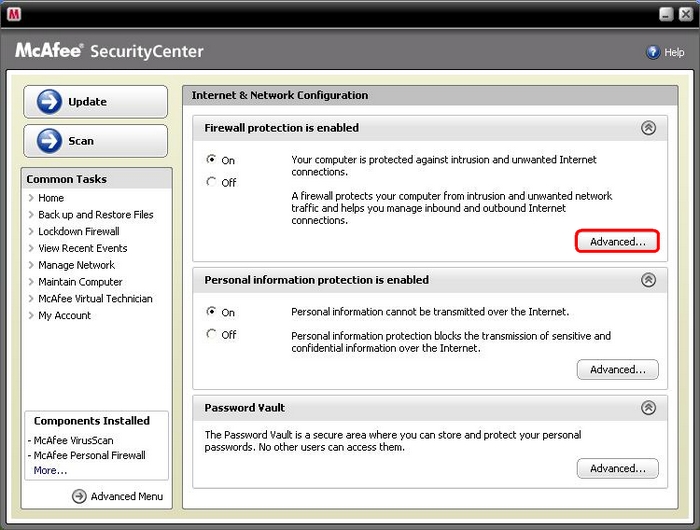Click the chevron next to Manage Network
700x530 pixels.
(x=31, y=265)
